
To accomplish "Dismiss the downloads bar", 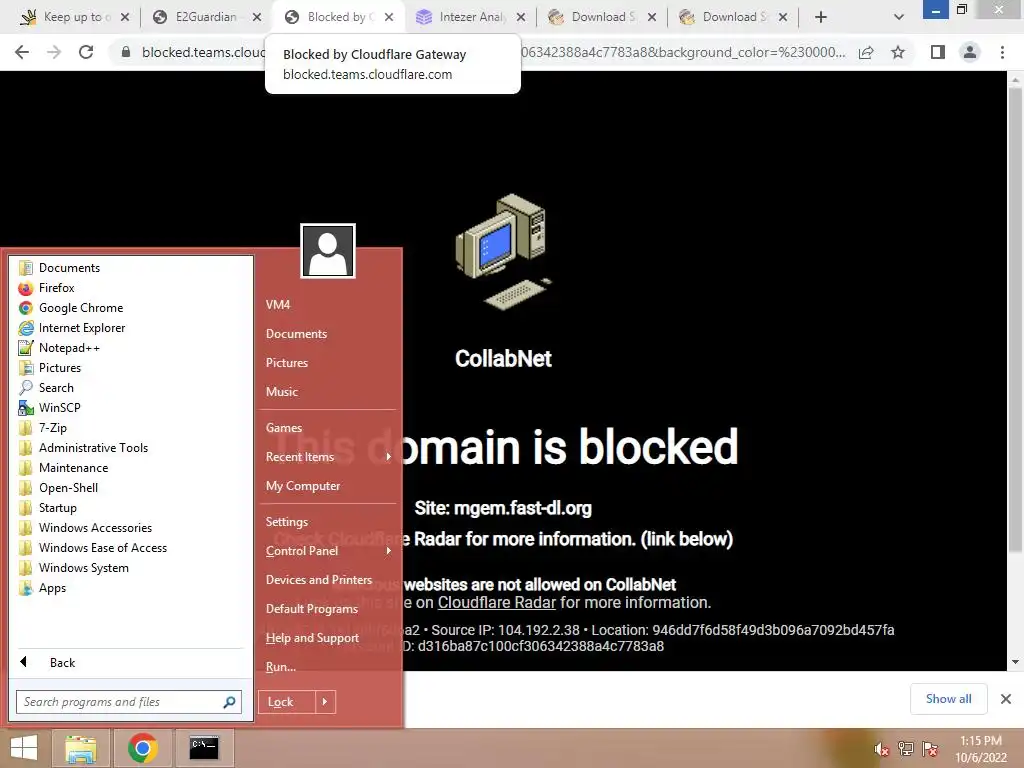I will (1006, 699).
